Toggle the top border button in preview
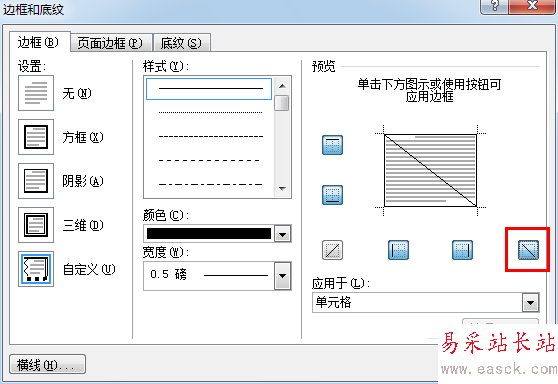 pyautogui.click(x=332, y=145)
